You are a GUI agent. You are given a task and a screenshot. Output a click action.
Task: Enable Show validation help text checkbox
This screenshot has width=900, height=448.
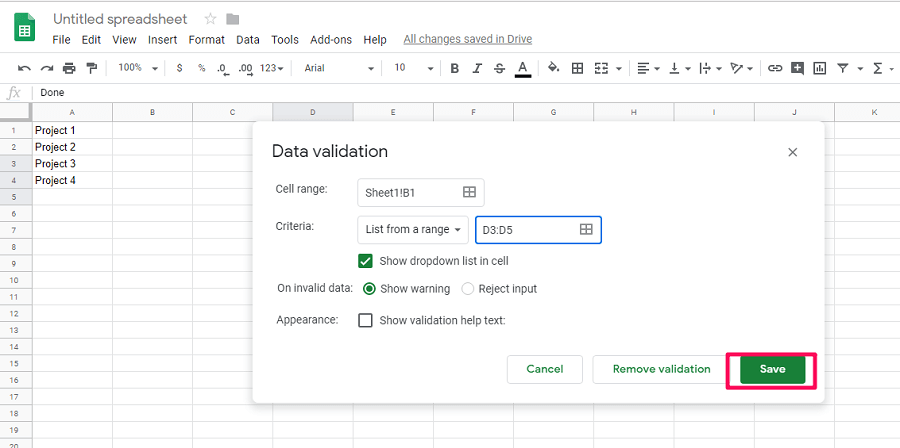click(x=365, y=320)
